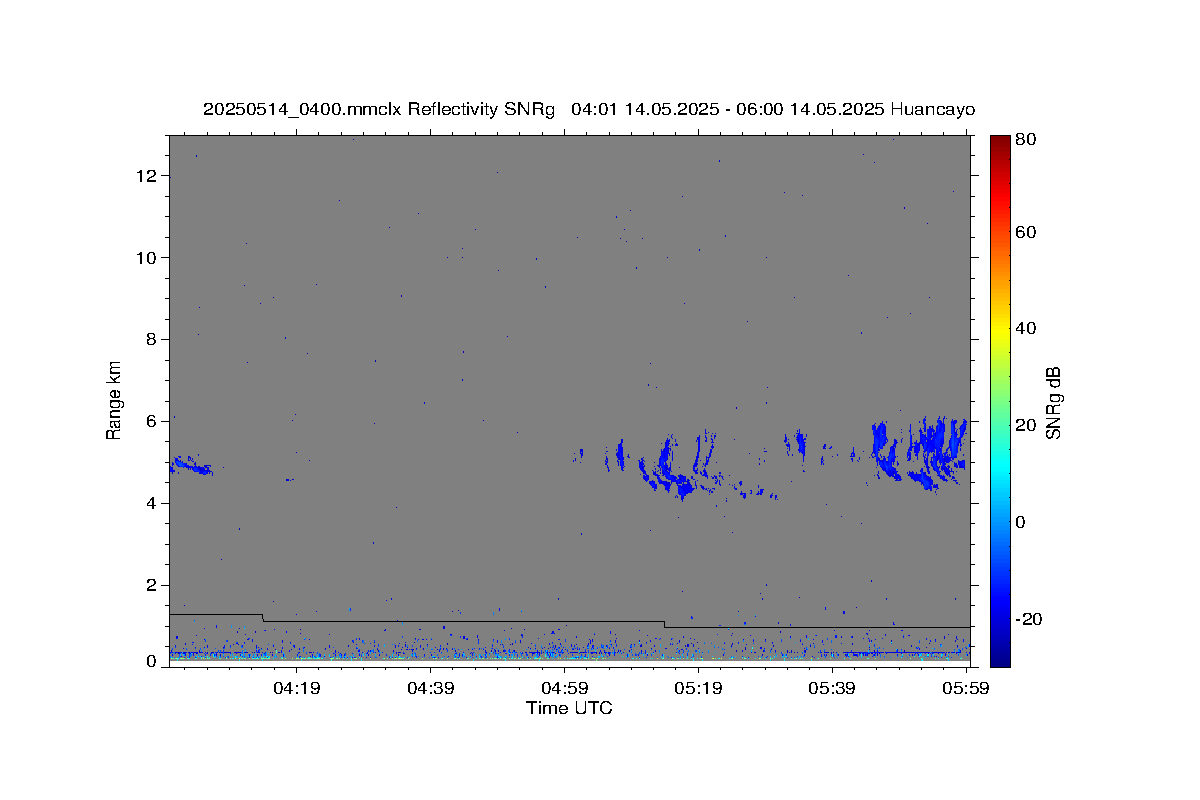
Task: Click the 2 km range tick label
Action: (x=153, y=586)
